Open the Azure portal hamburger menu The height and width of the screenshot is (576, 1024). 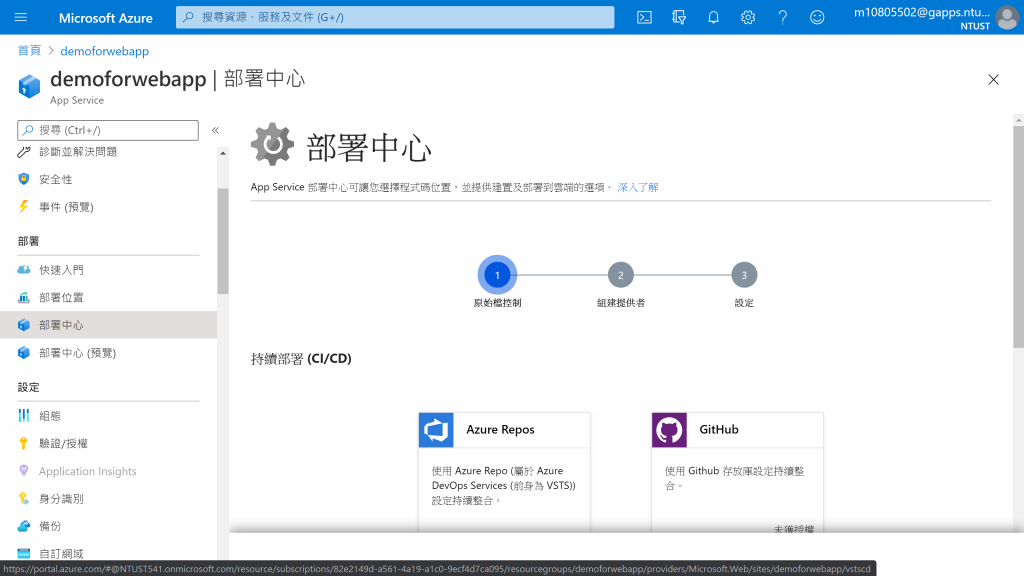(x=21, y=18)
